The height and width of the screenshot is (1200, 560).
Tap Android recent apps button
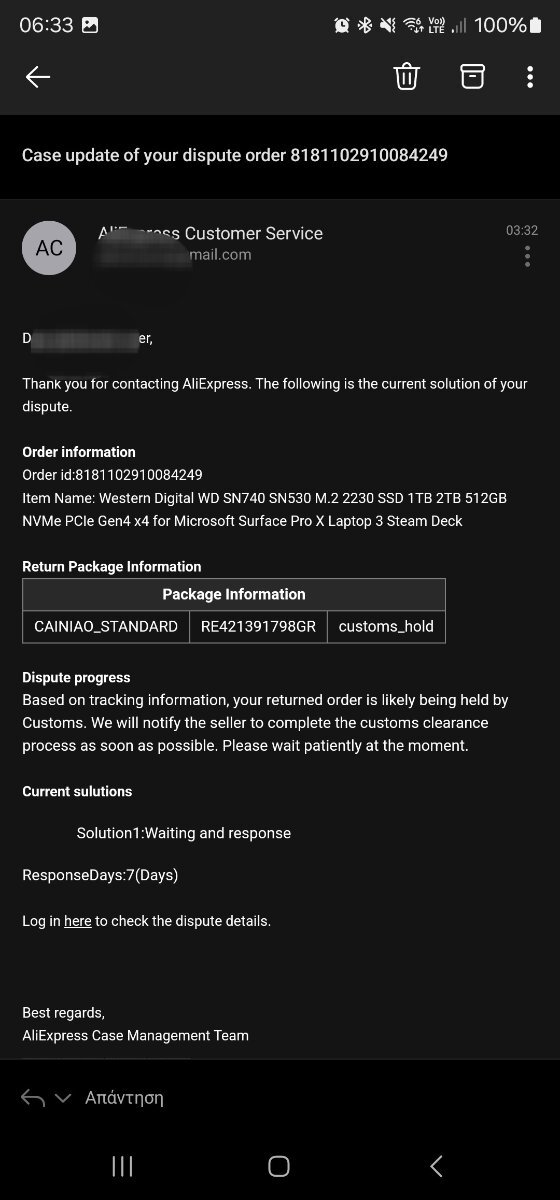pos(122,1166)
